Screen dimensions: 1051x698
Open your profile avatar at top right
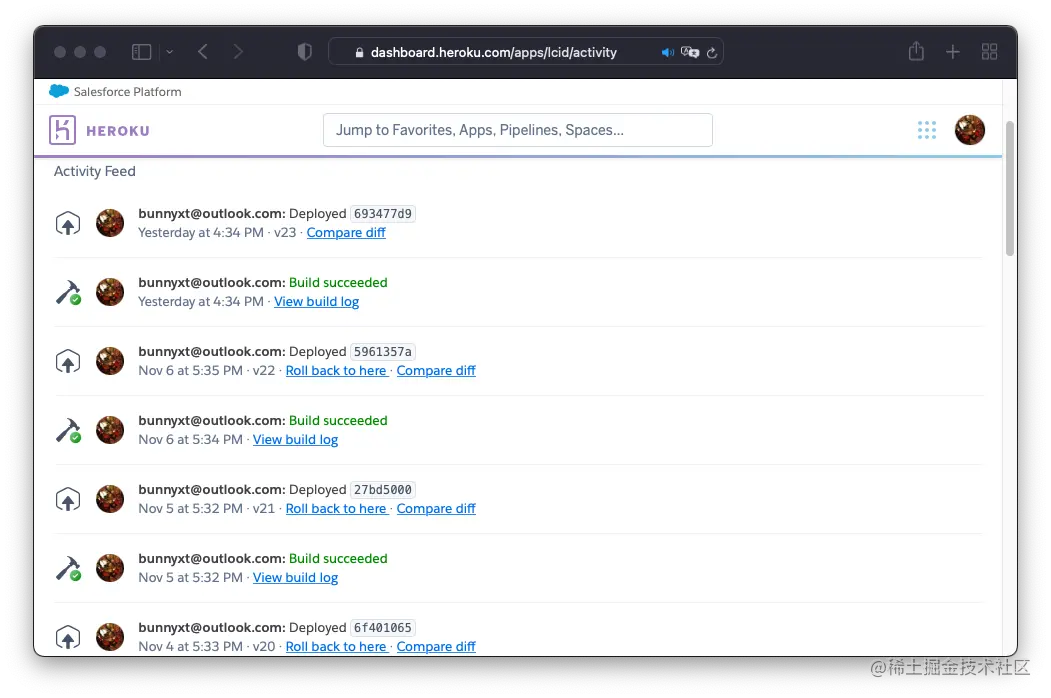(969, 130)
